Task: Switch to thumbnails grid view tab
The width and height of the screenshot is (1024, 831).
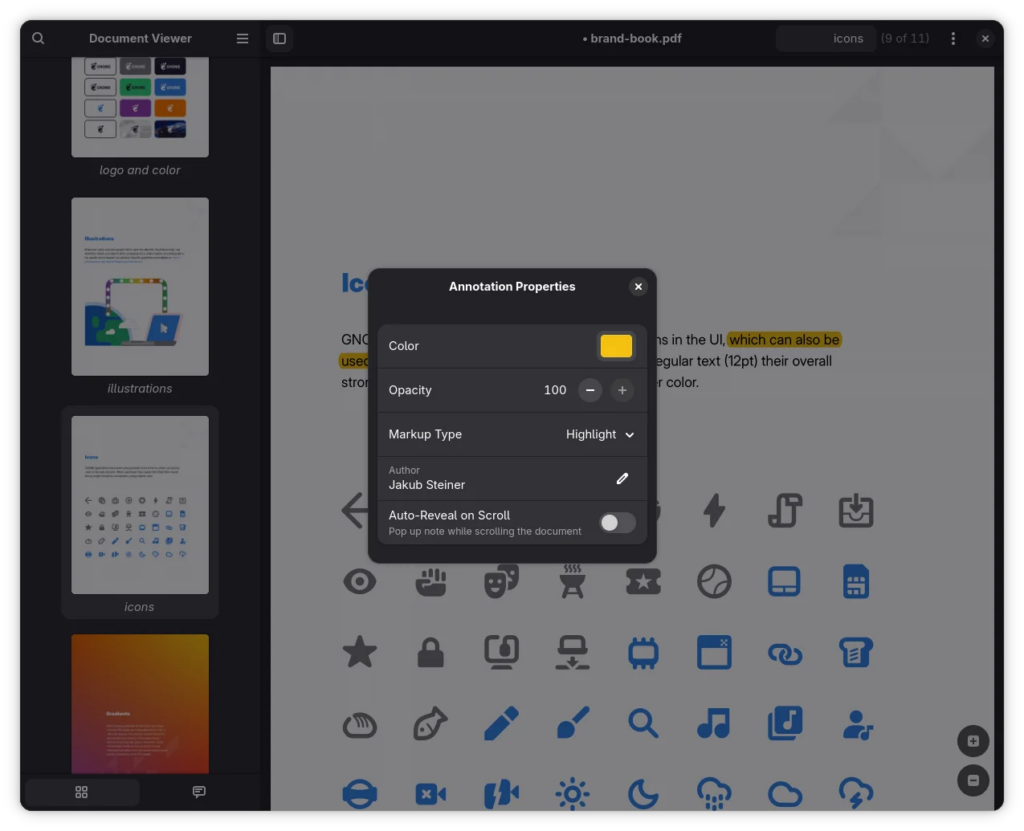Action: tap(82, 792)
